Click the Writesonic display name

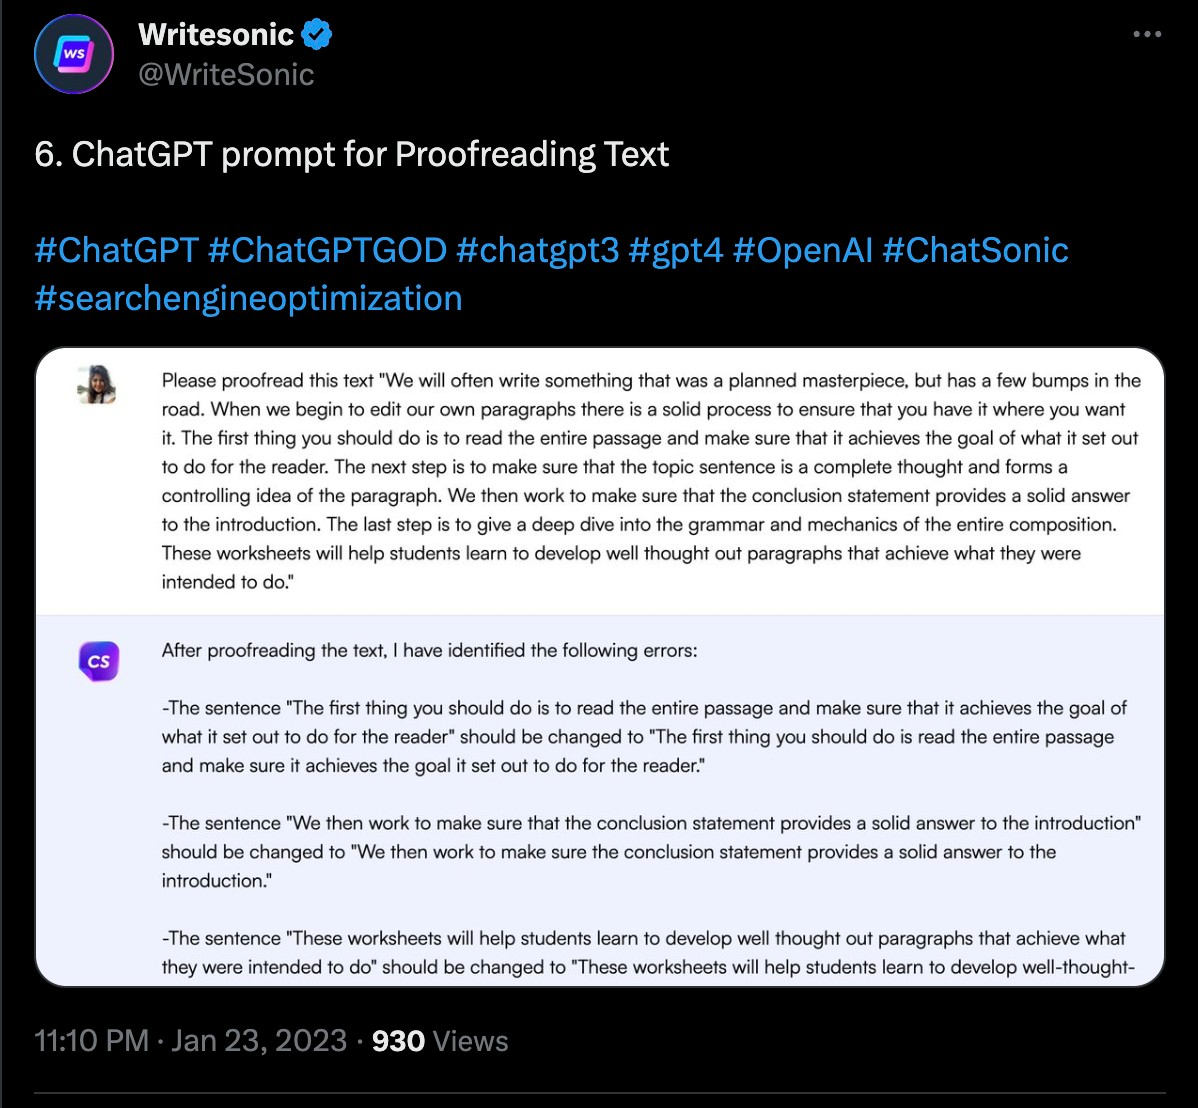click(x=216, y=35)
